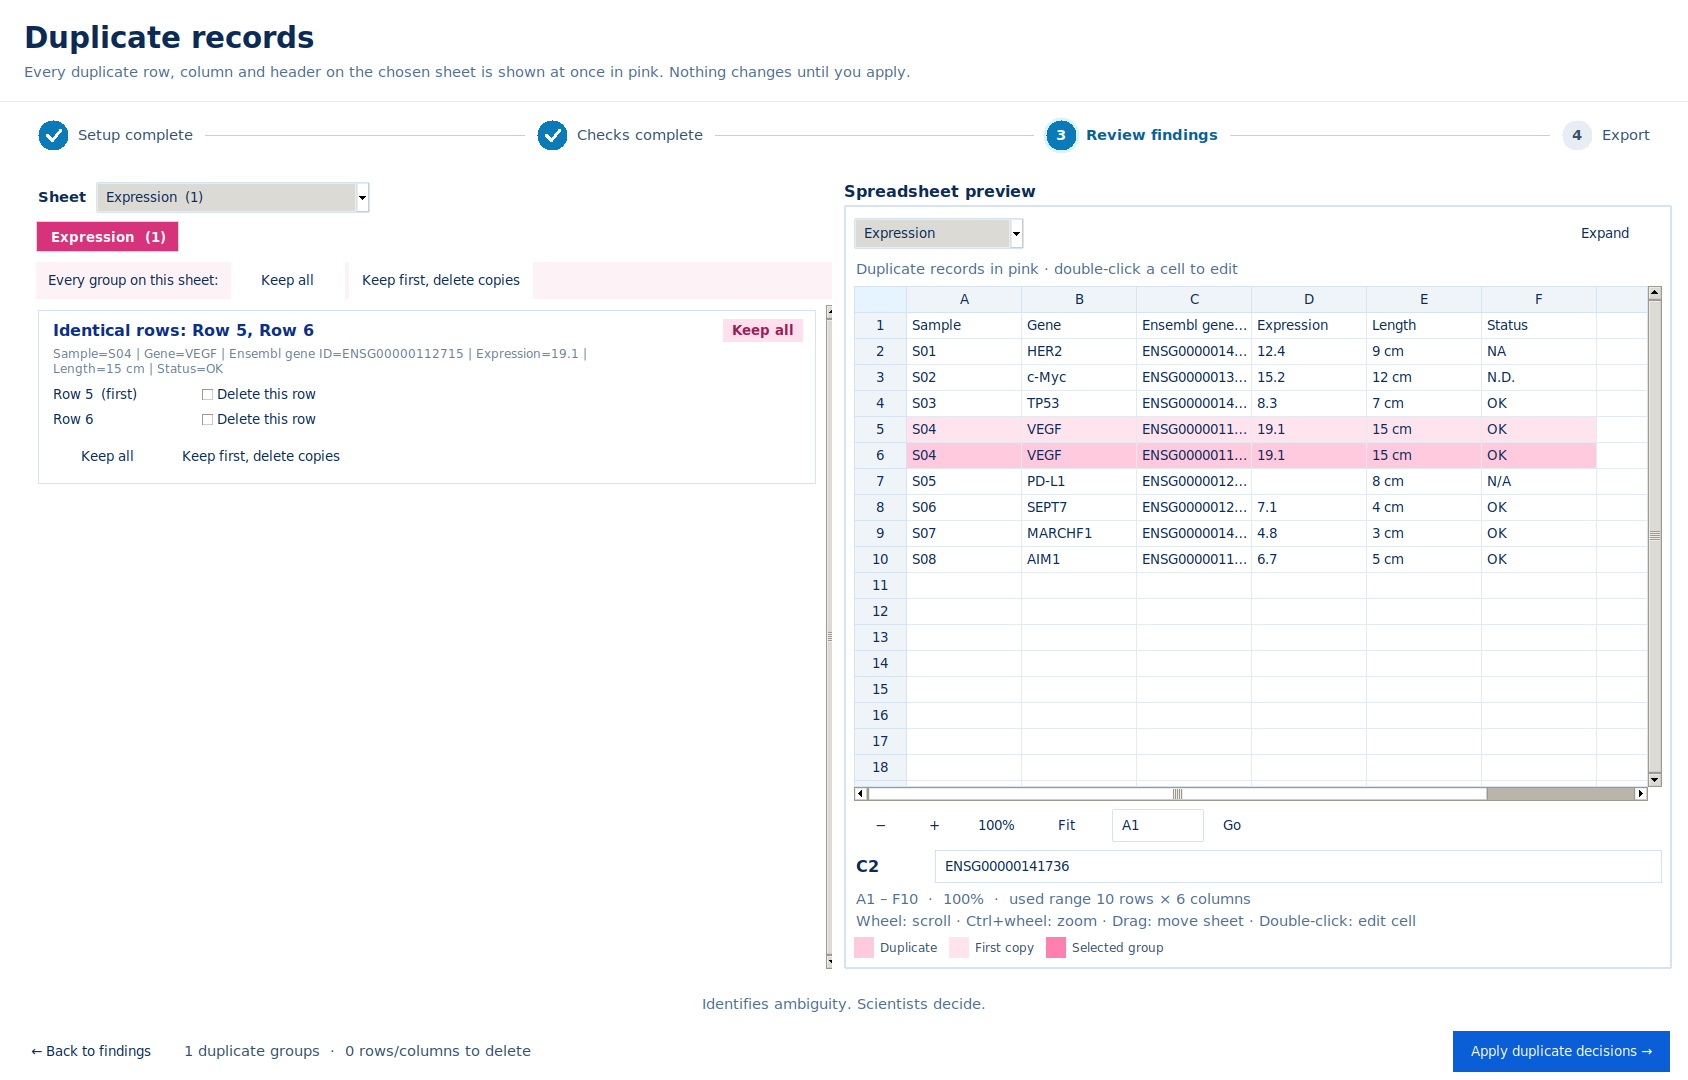Click the Setup complete checkmark icon
This screenshot has height=1080, width=1688.
[53, 135]
